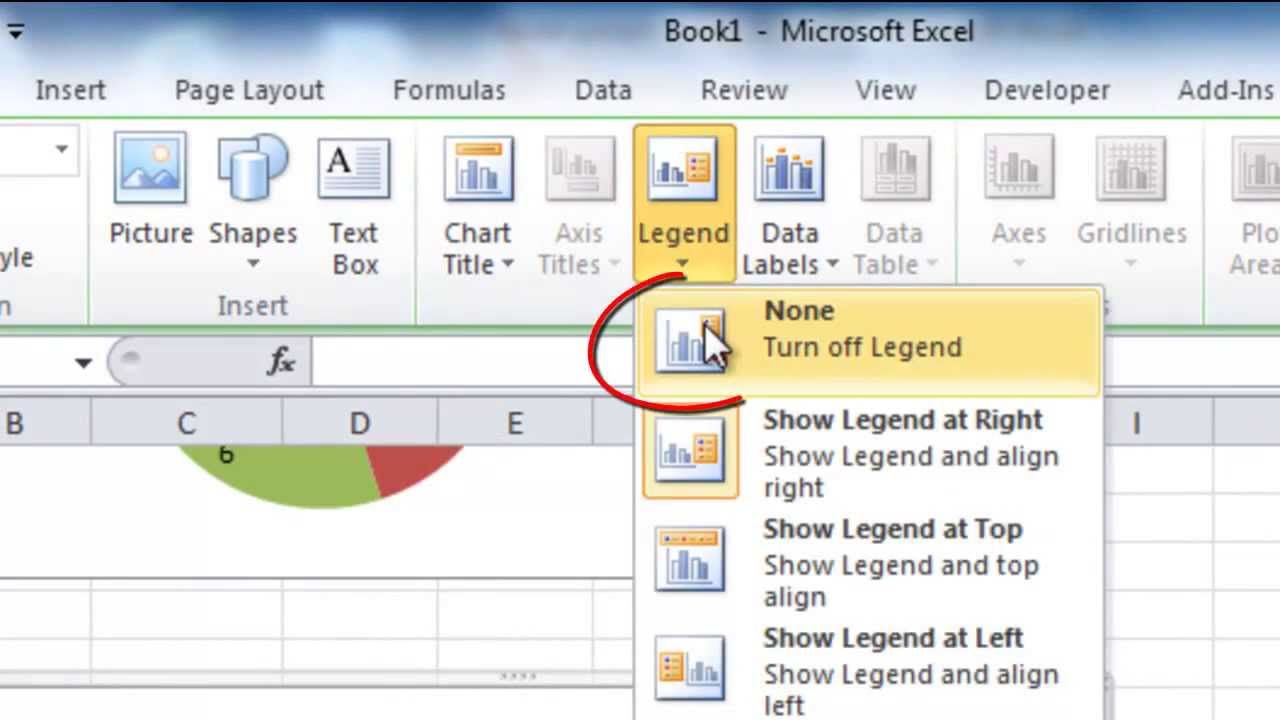Select None to turn off legend
This screenshot has width=1280, height=720.
coord(870,341)
